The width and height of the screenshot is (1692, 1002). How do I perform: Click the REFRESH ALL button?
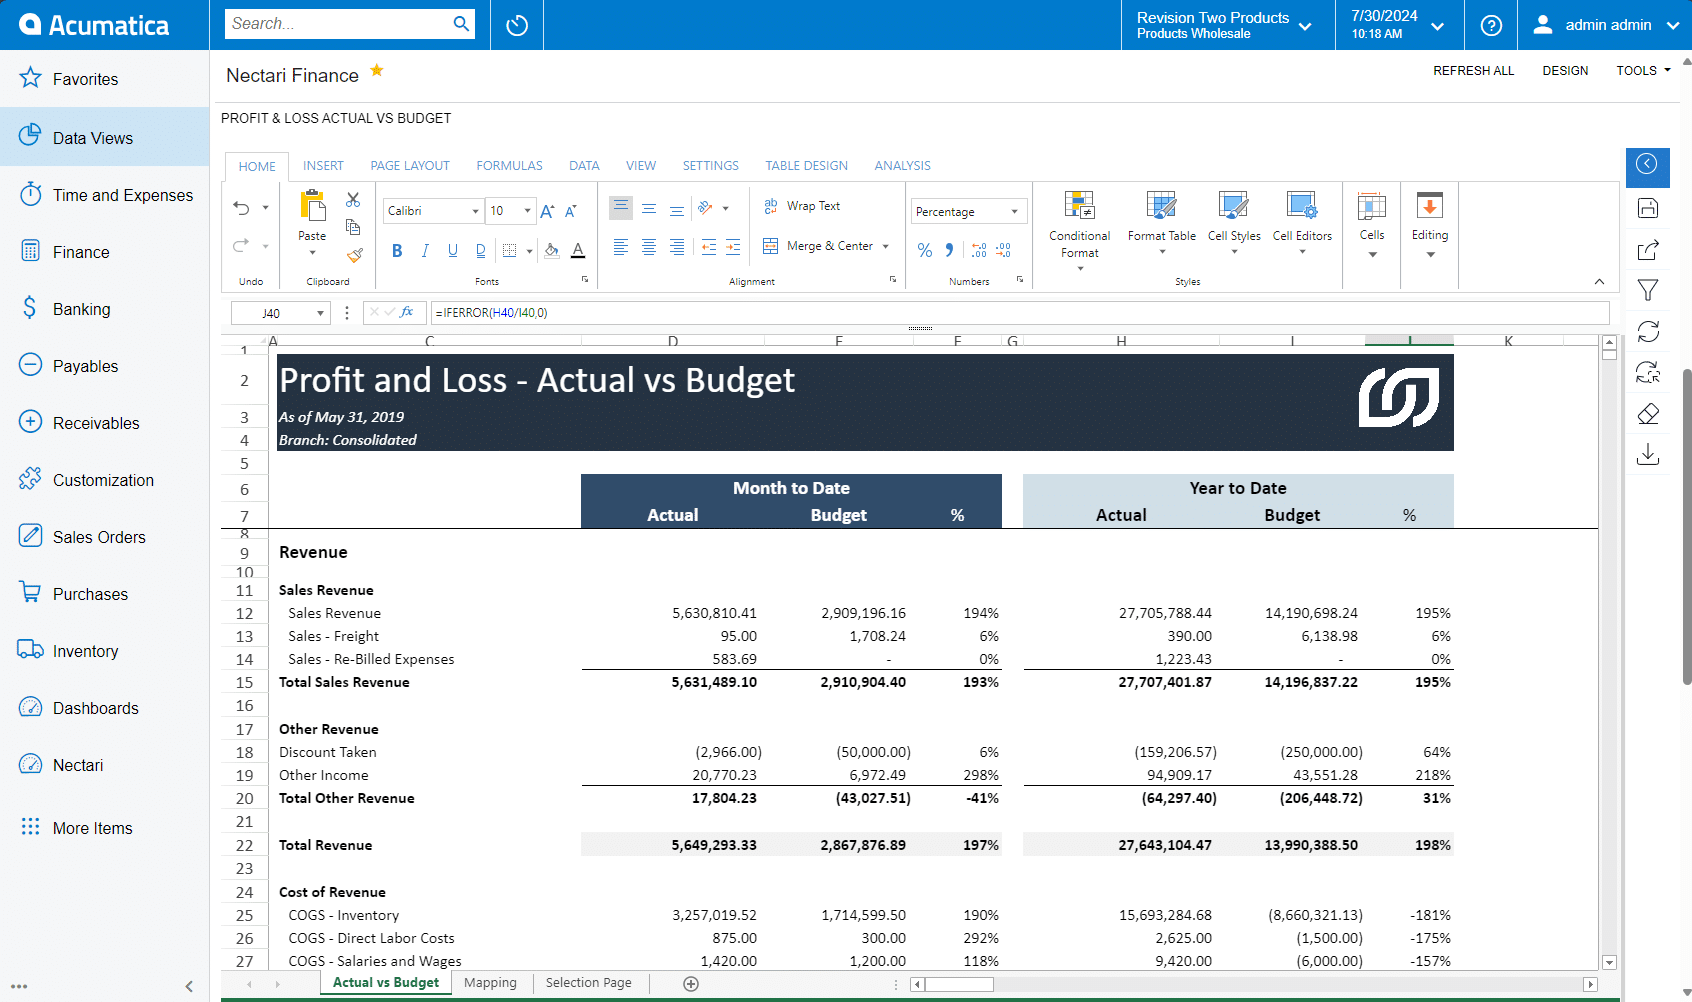point(1474,70)
